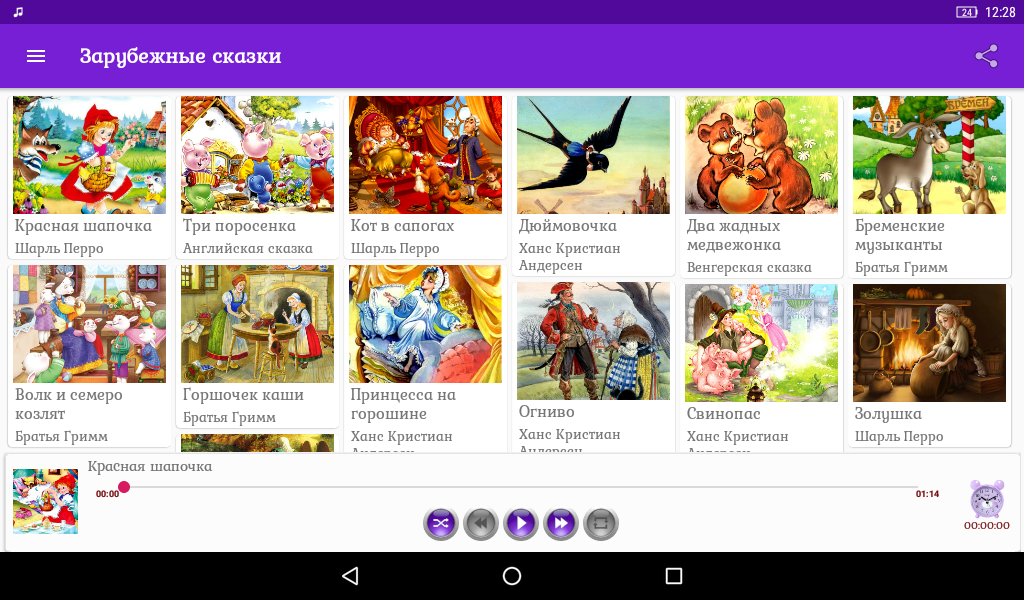Open the Кот в сапогах story image
Viewport: 1024px width, 600px height.
click(425, 155)
